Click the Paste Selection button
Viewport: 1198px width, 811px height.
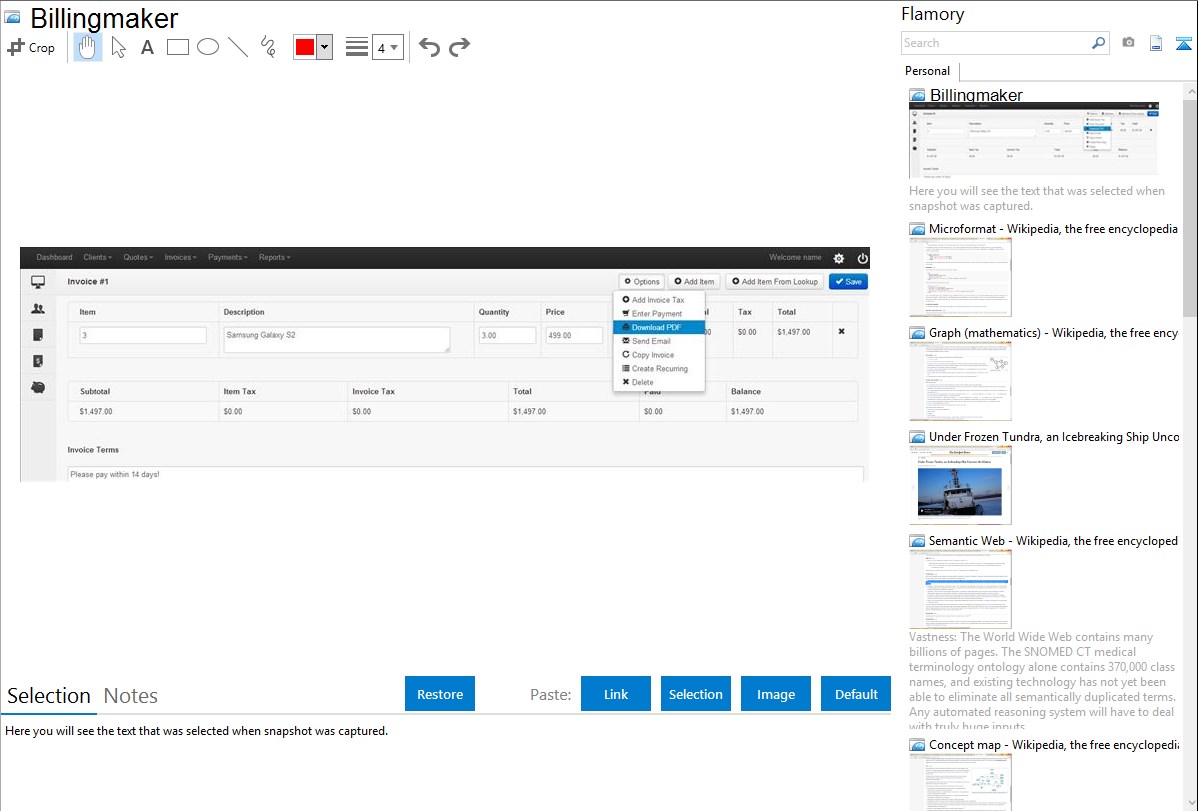(696, 694)
